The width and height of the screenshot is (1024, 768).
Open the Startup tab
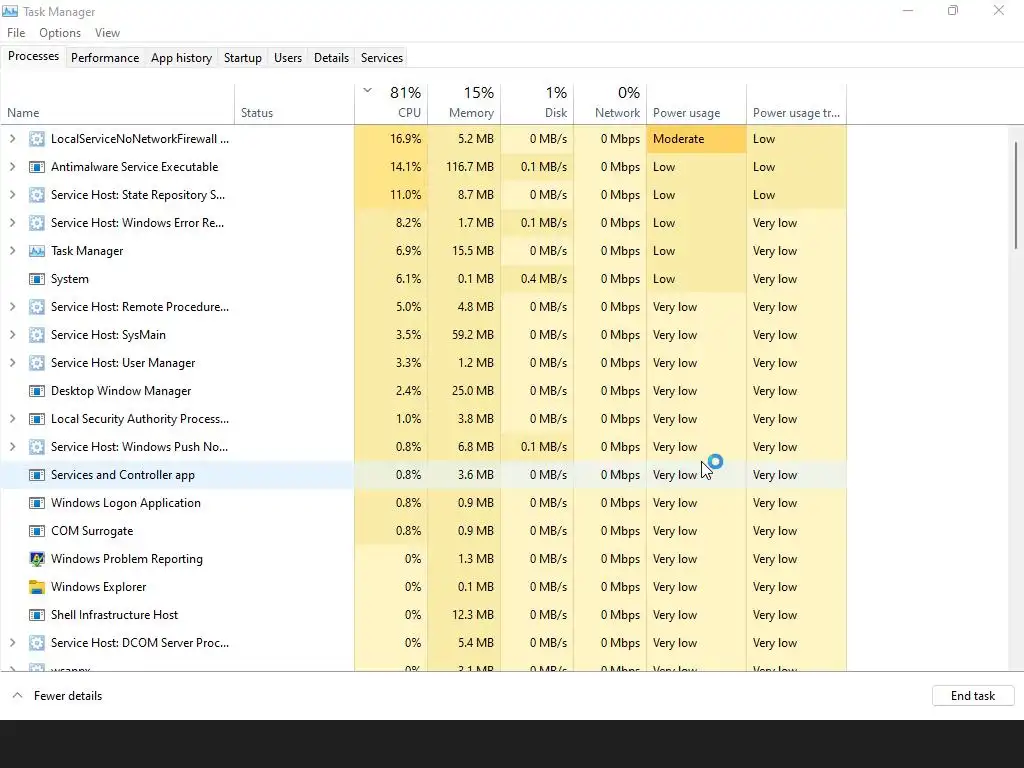click(x=243, y=57)
